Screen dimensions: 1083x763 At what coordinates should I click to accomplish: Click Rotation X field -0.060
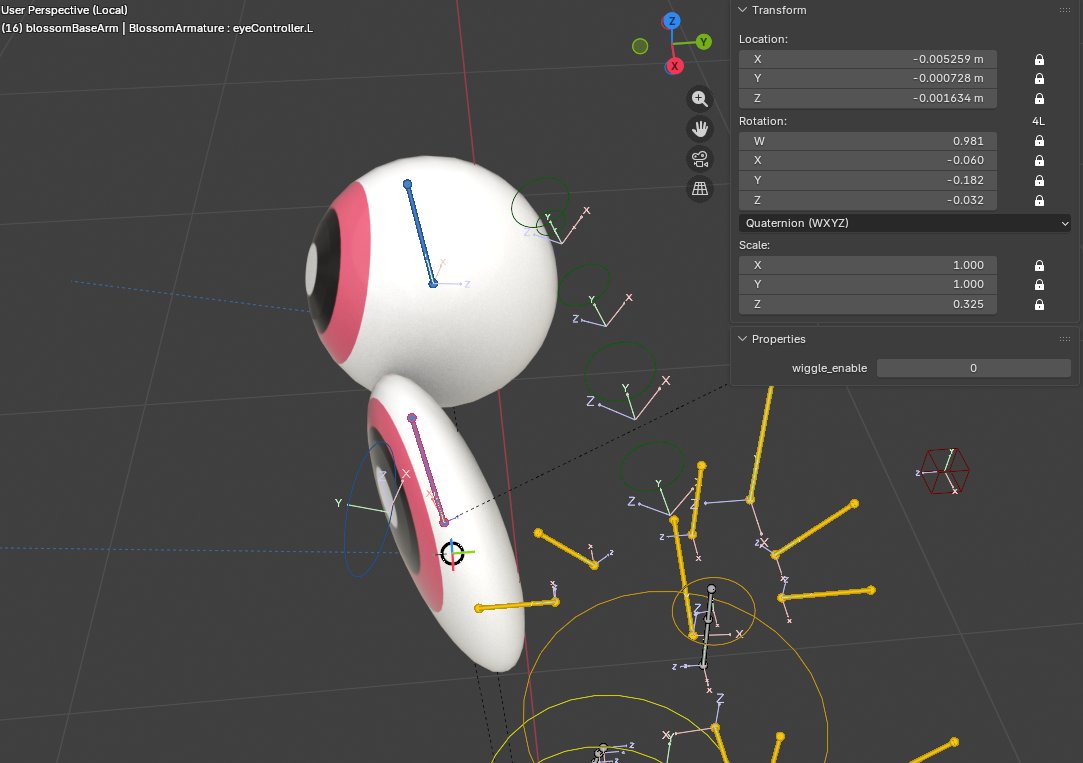pyautogui.click(x=868, y=160)
